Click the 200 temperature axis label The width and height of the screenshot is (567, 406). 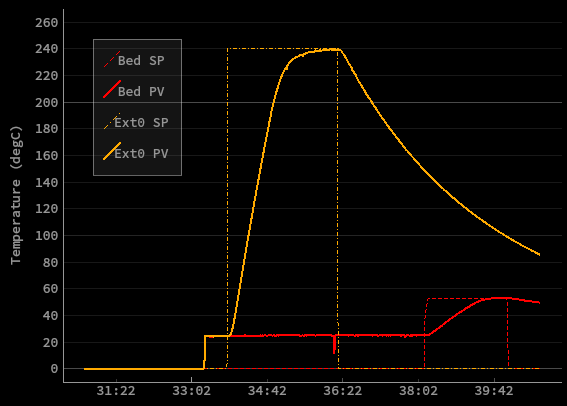[x=47, y=103]
